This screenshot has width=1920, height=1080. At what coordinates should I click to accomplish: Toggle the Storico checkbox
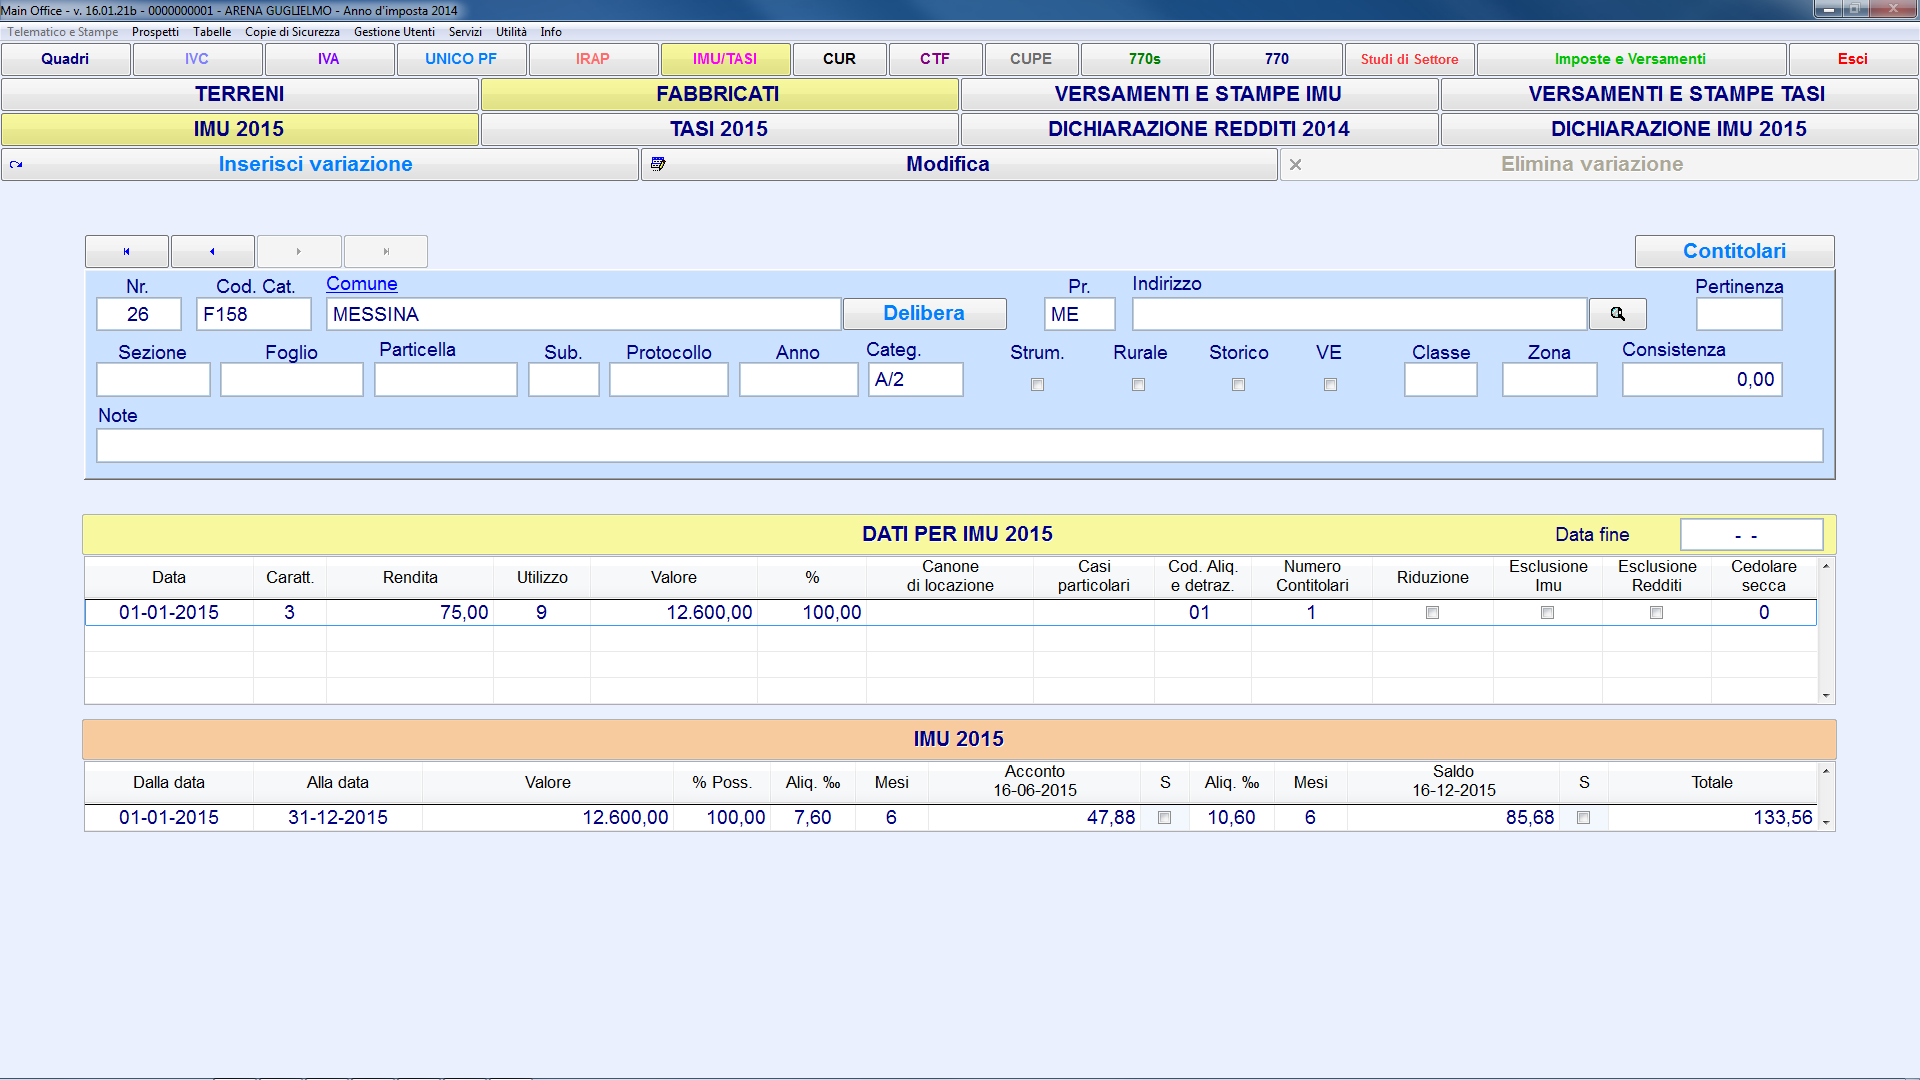pyautogui.click(x=1238, y=384)
